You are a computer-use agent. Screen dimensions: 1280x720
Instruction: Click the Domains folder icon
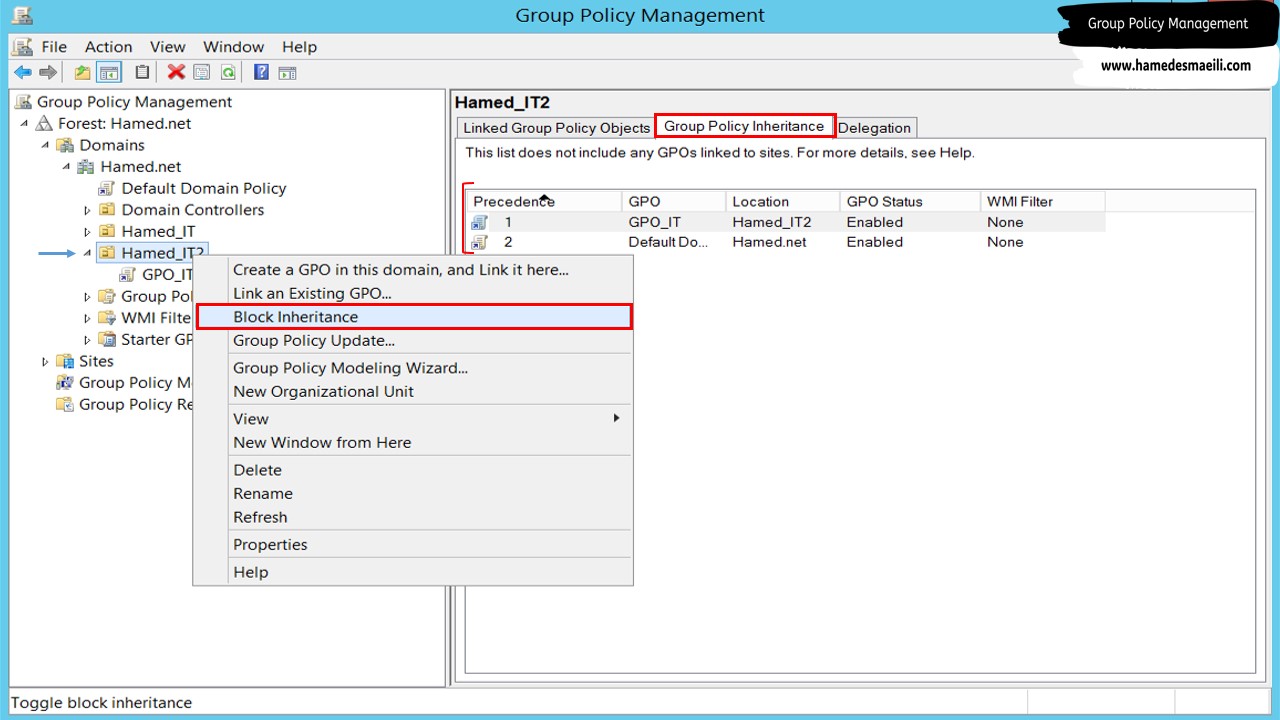pos(66,145)
